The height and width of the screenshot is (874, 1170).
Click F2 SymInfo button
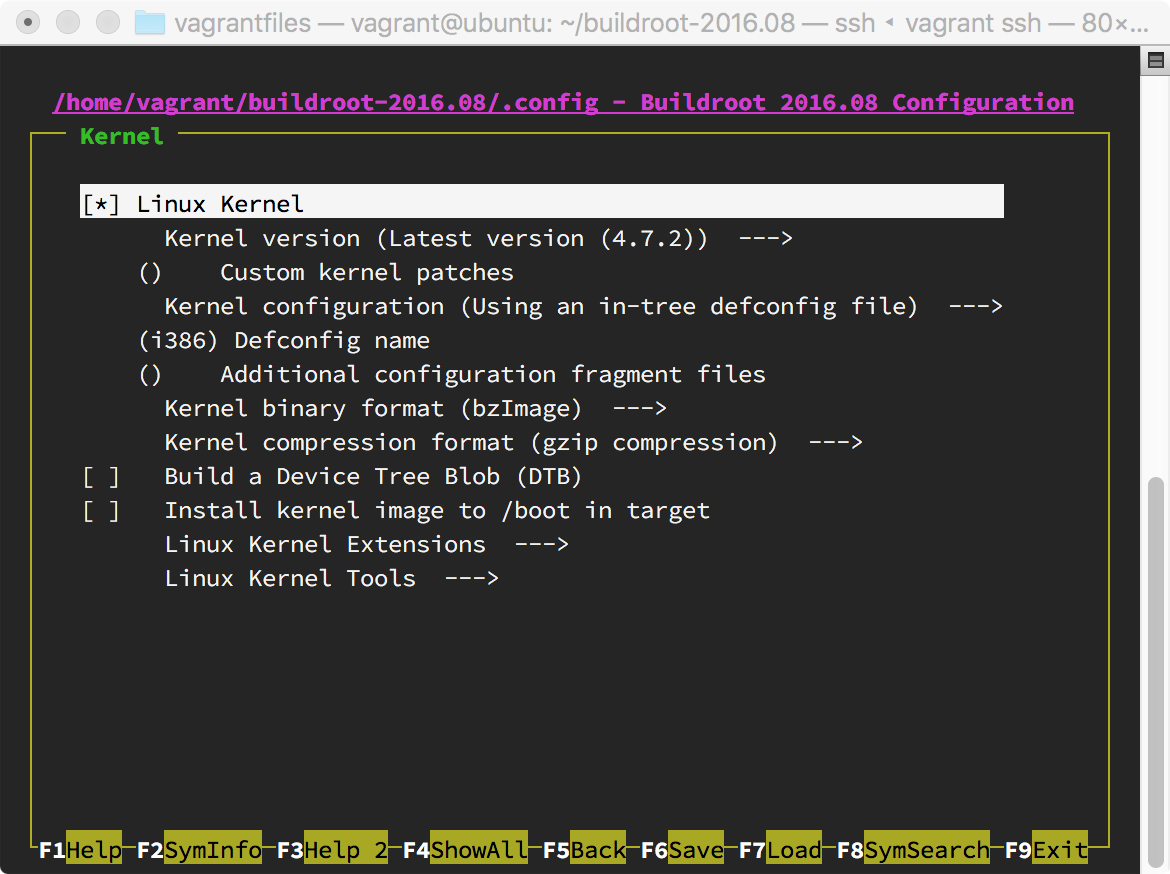point(199,849)
